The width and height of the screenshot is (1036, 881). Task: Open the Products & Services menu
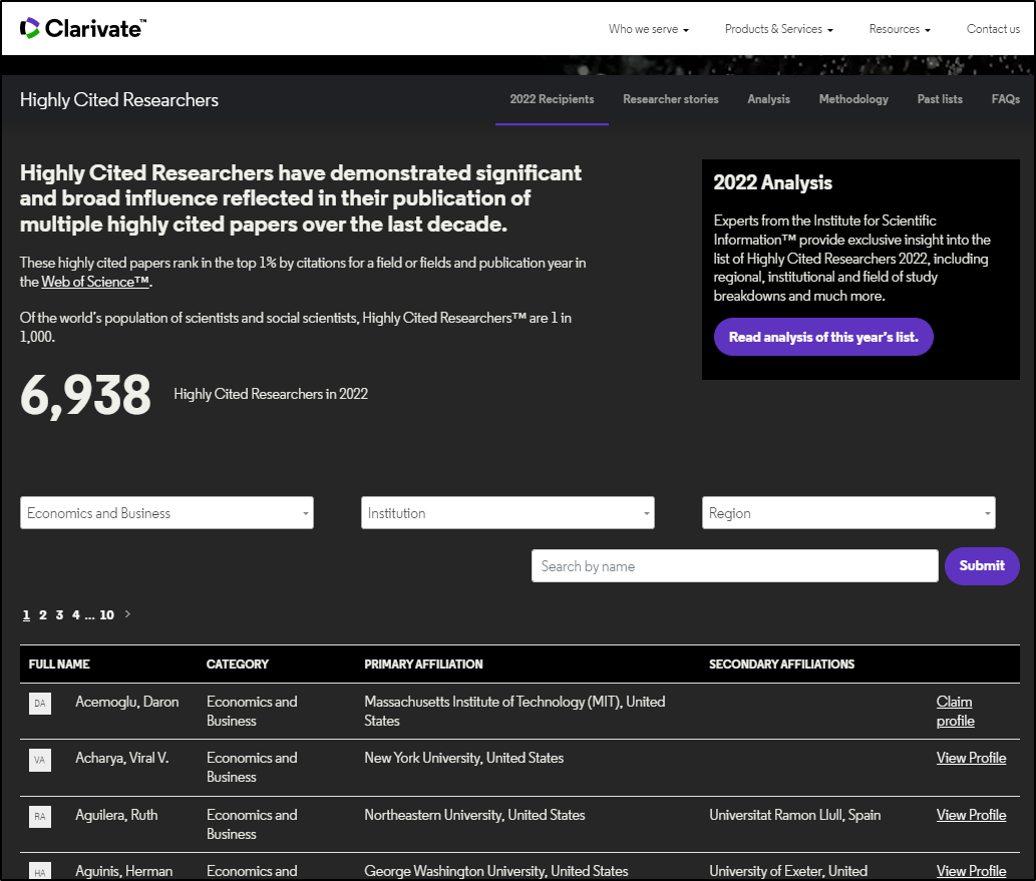click(x=779, y=29)
